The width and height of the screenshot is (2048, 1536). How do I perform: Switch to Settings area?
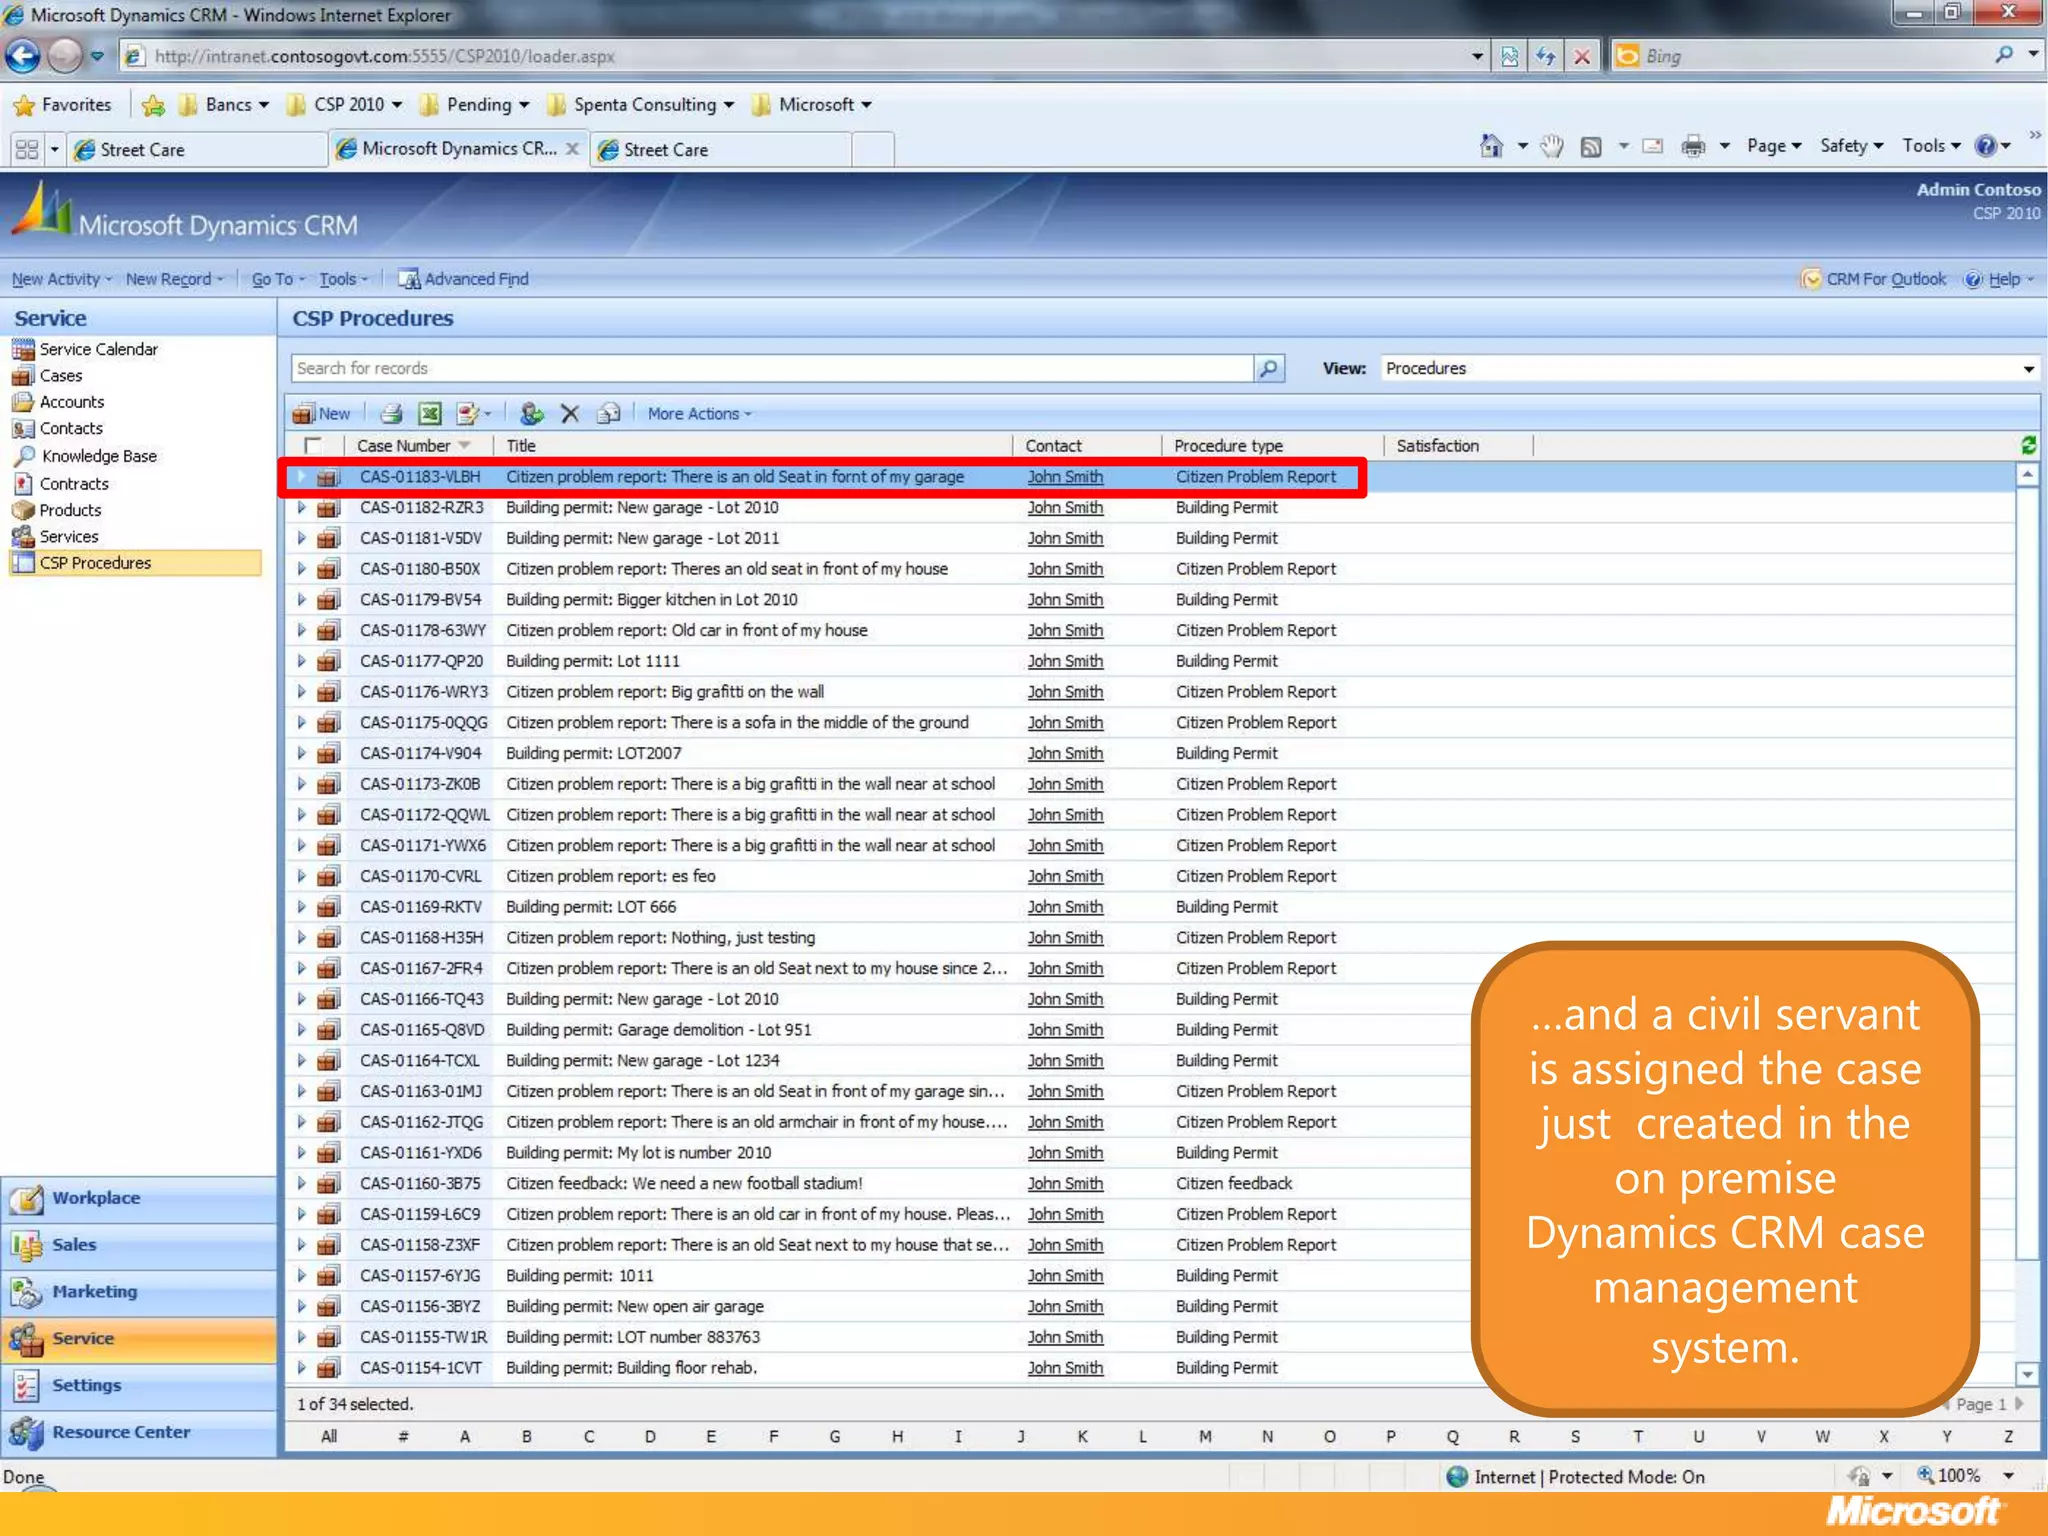[x=139, y=1385]
